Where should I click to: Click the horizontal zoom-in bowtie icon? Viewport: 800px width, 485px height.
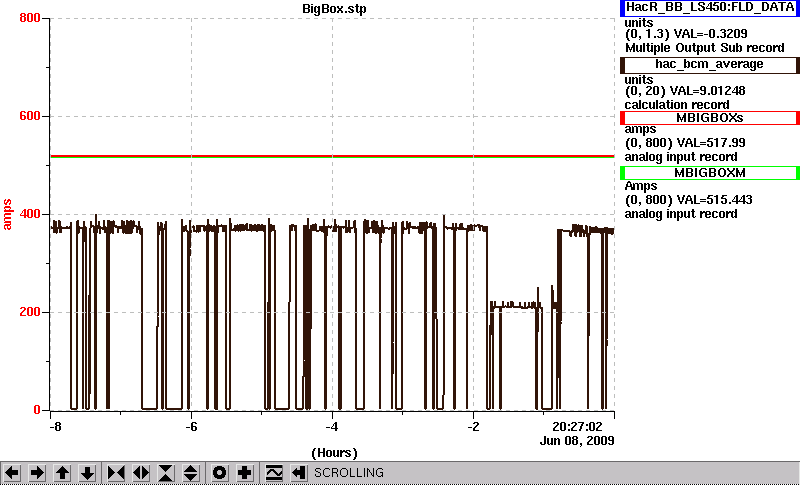pos(116,473)
